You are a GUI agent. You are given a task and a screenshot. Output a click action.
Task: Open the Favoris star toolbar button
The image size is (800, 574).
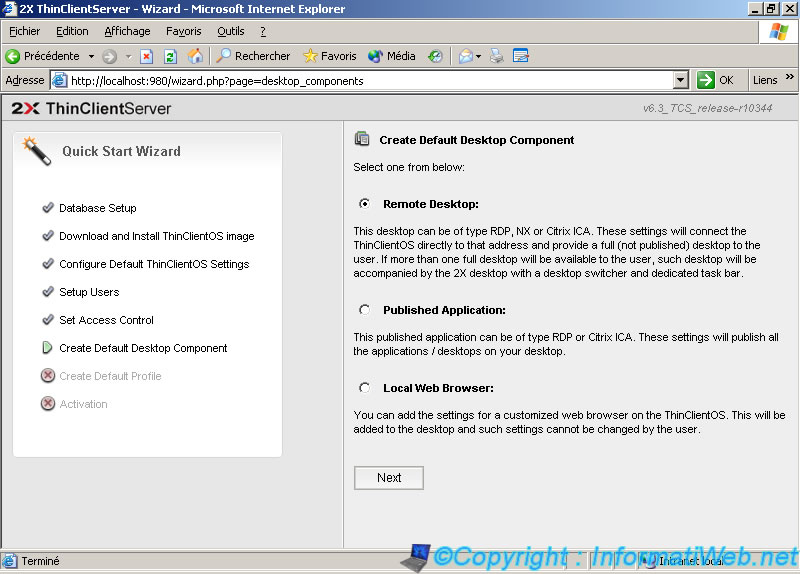[x=330, y=56]
